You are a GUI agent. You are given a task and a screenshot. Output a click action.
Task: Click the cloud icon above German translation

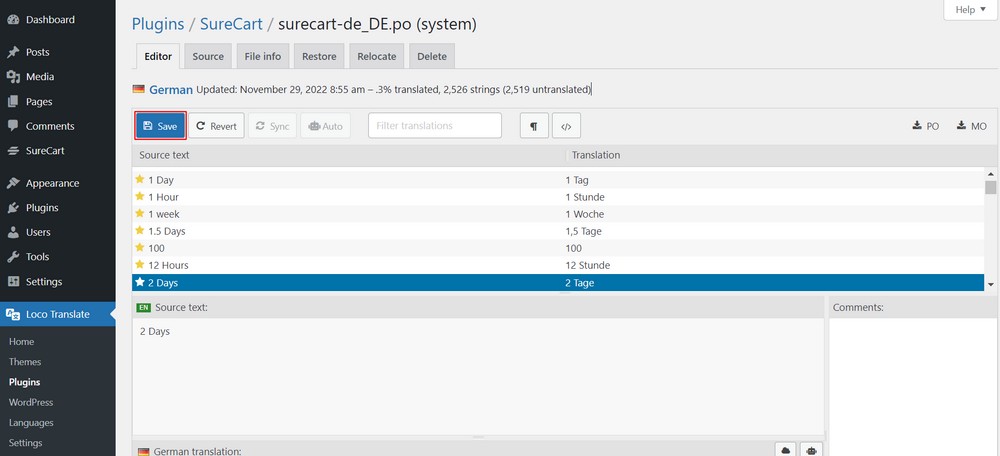point(788,451)
